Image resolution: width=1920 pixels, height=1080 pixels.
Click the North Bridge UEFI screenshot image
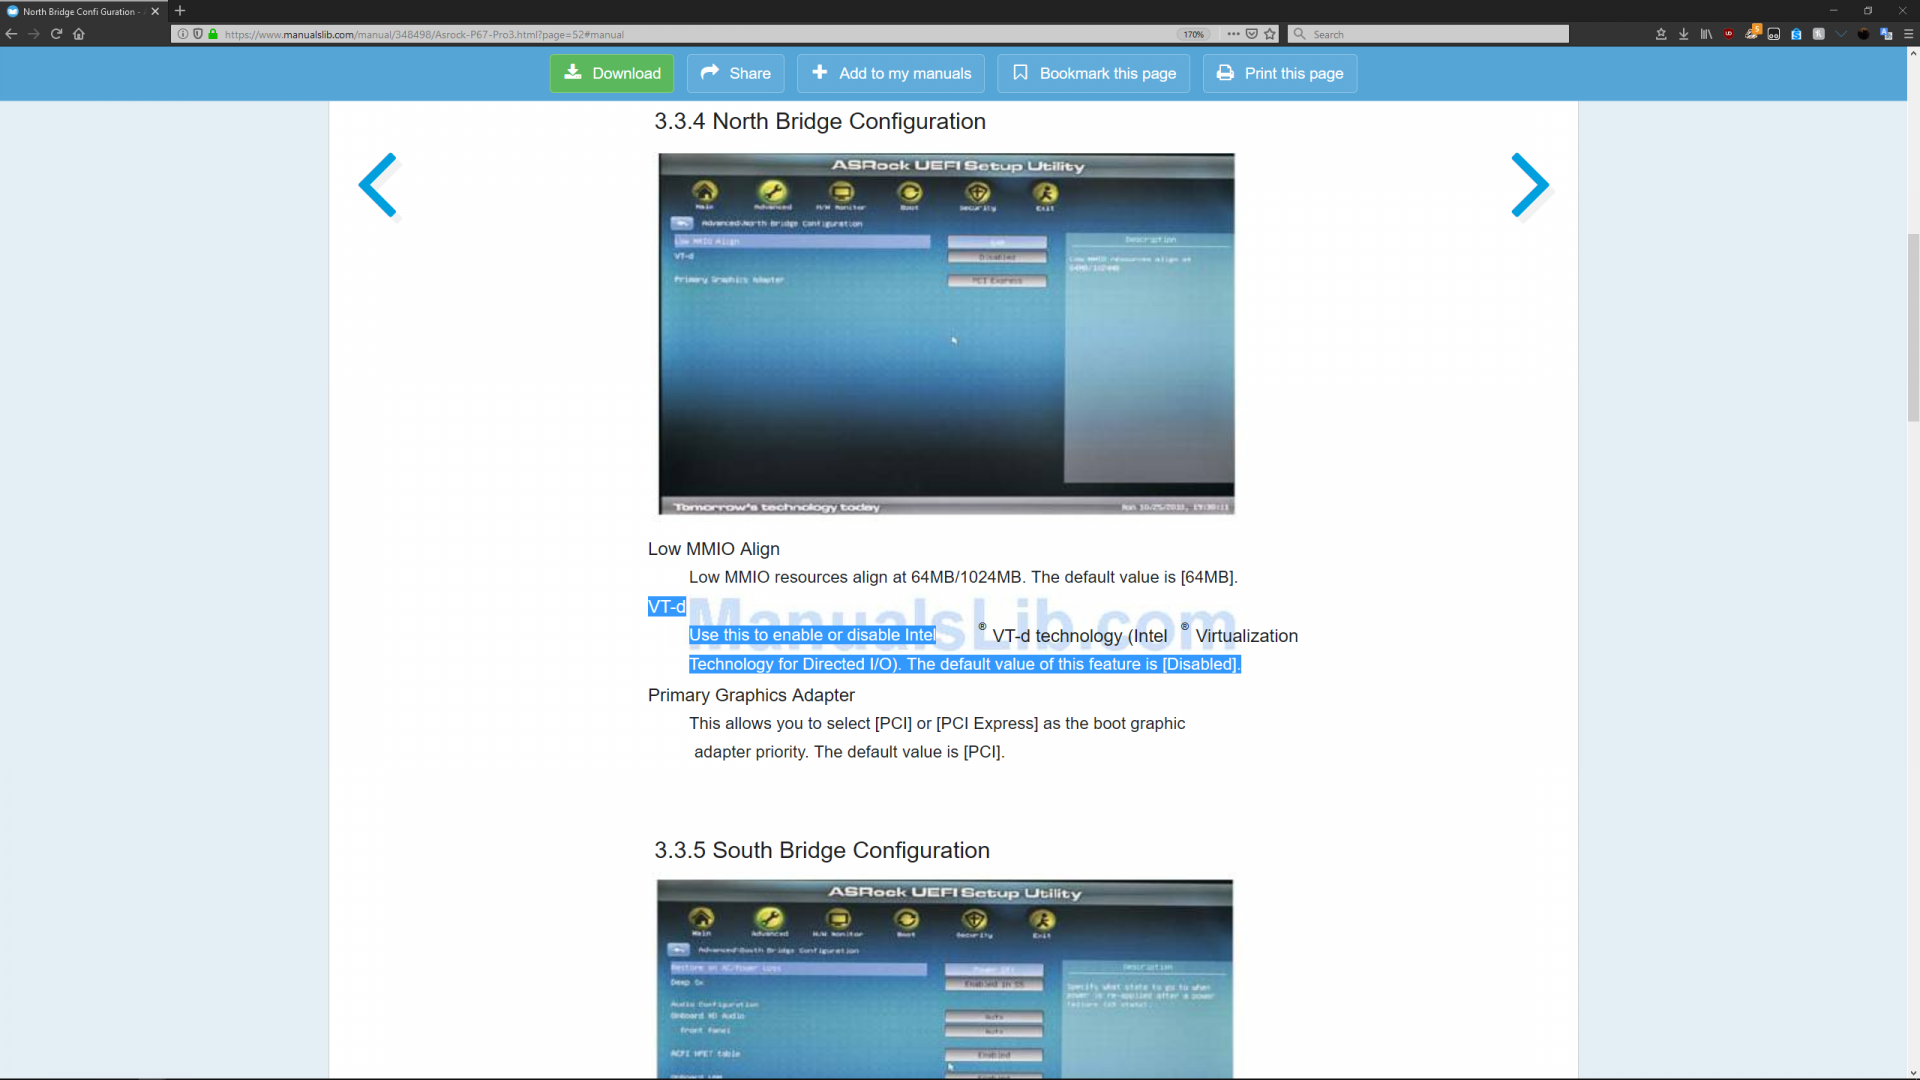[x=946, y=334]
